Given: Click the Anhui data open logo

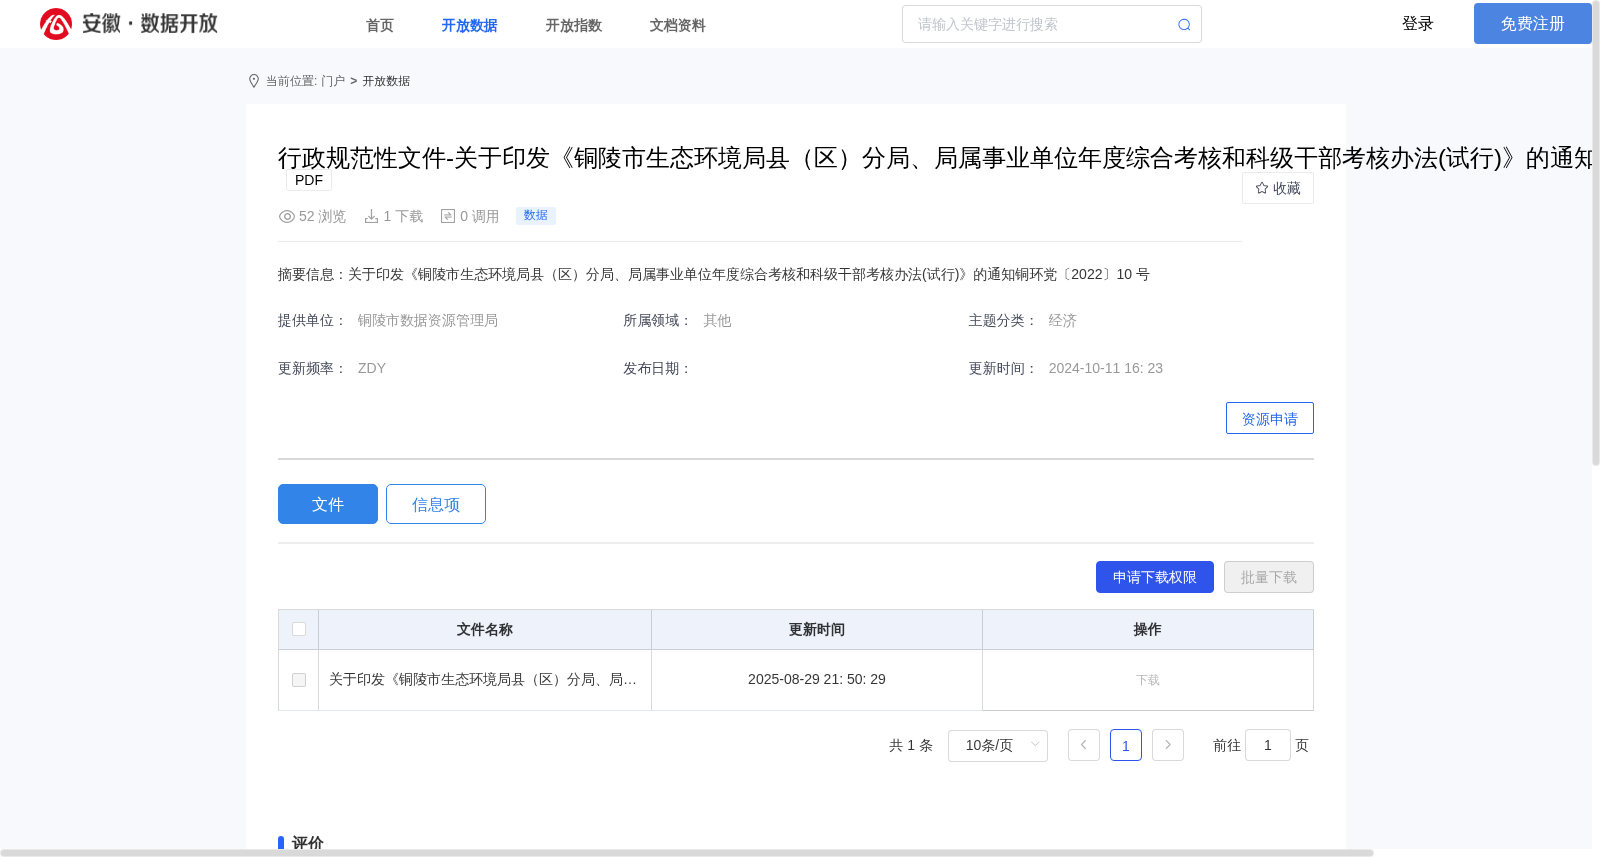Looking at the screenshot, I should pos(129,24).
